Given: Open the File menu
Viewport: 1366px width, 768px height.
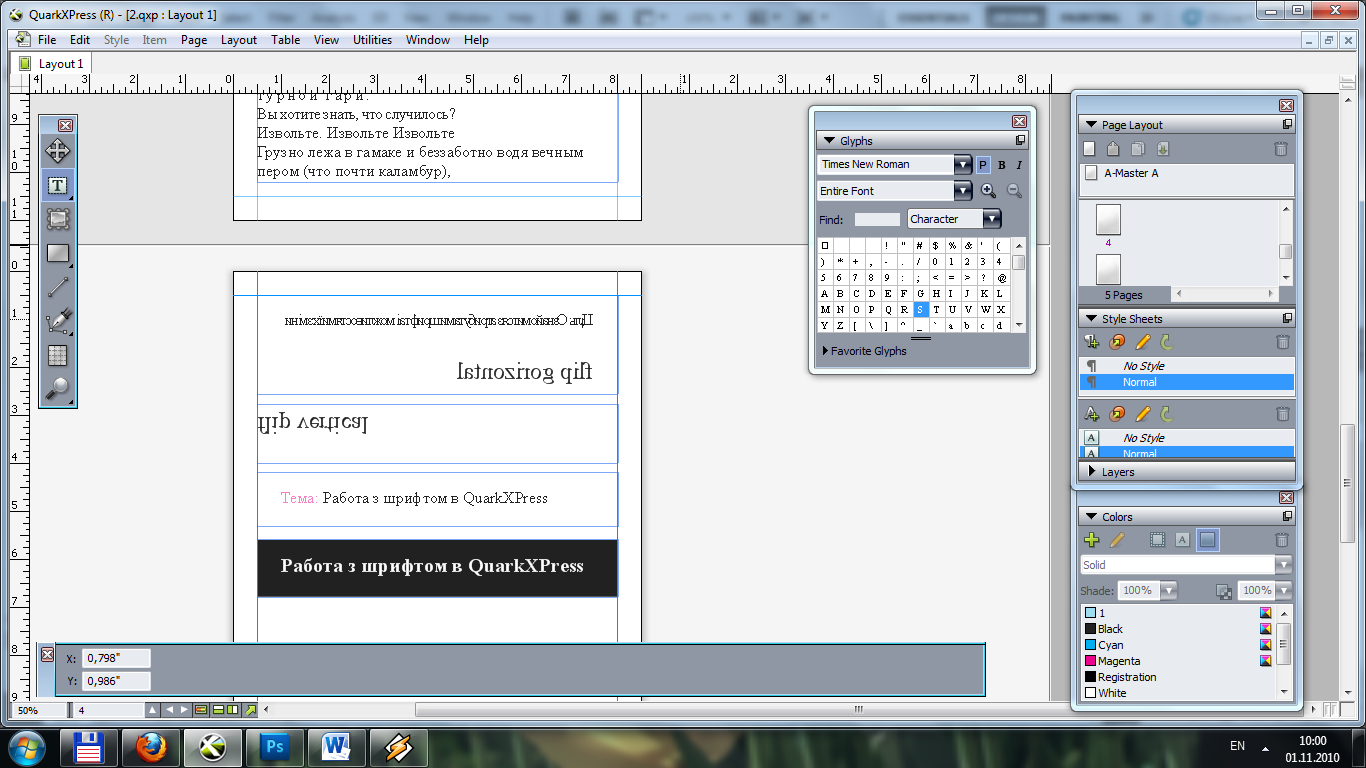Looking at the screenshot, I should (47, 40).
